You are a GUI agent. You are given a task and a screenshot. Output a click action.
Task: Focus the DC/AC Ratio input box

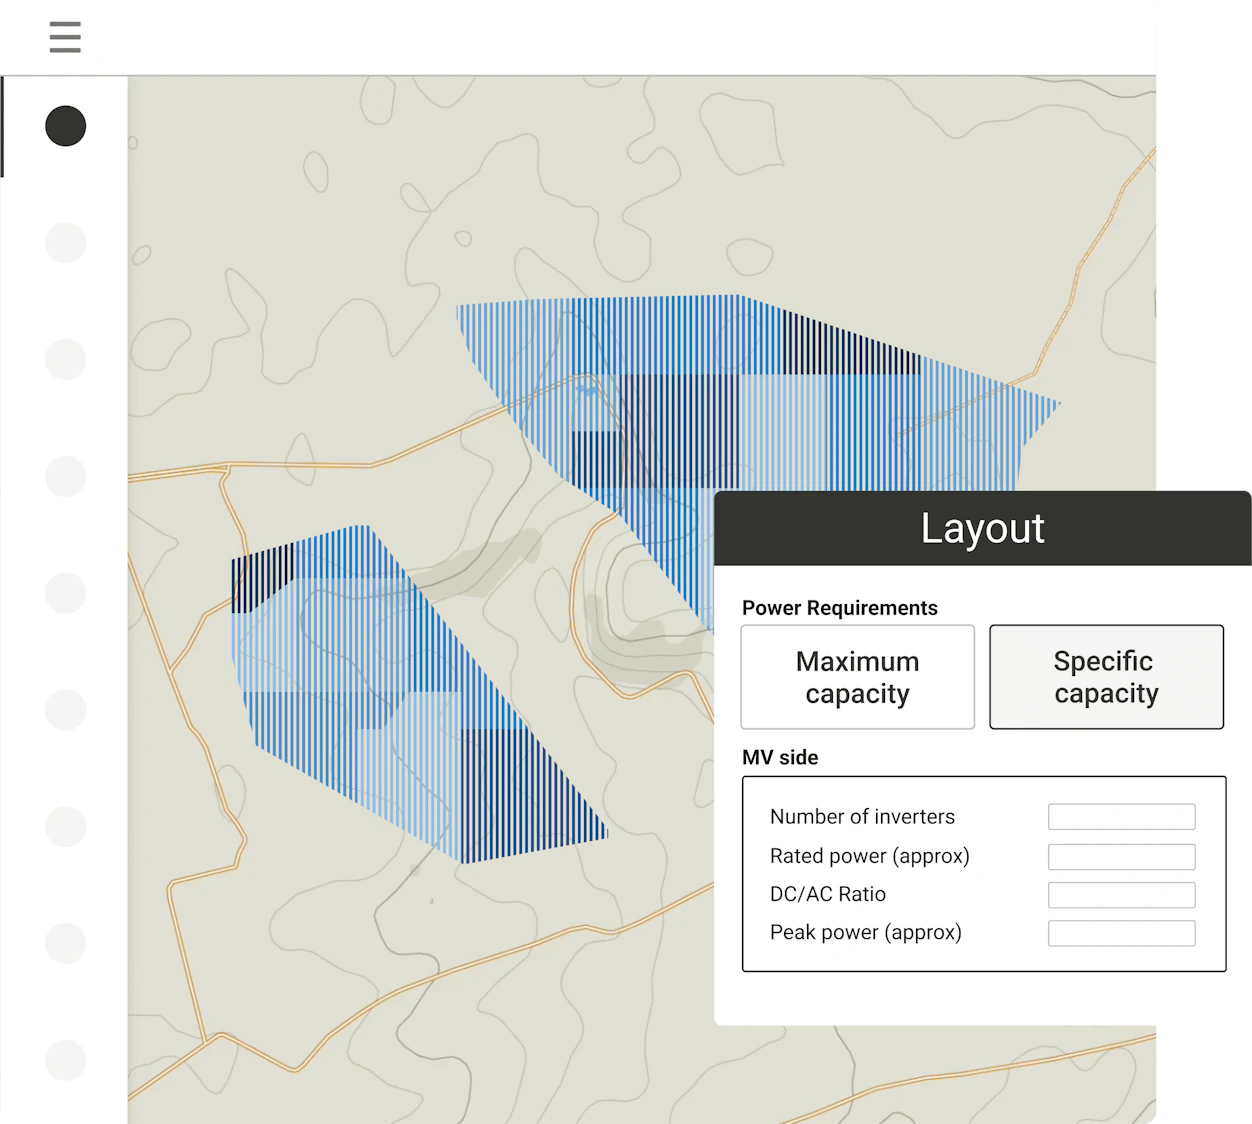click(1122, 895)
